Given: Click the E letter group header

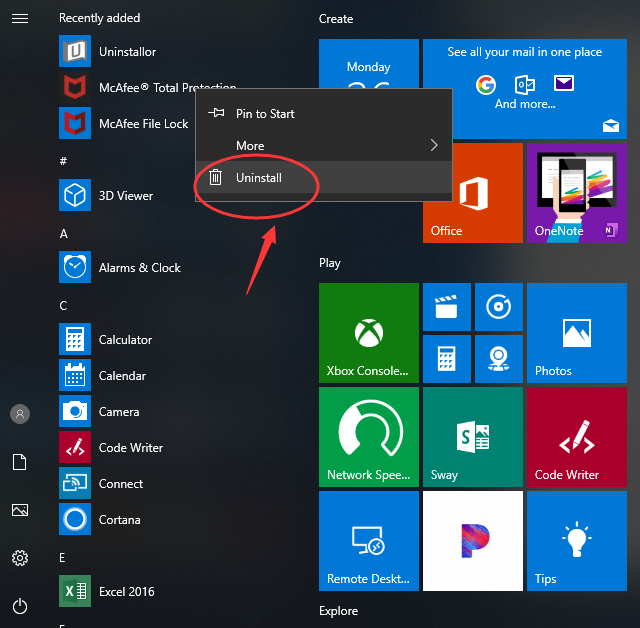Looking at the screenshot, I should (62, 558).
